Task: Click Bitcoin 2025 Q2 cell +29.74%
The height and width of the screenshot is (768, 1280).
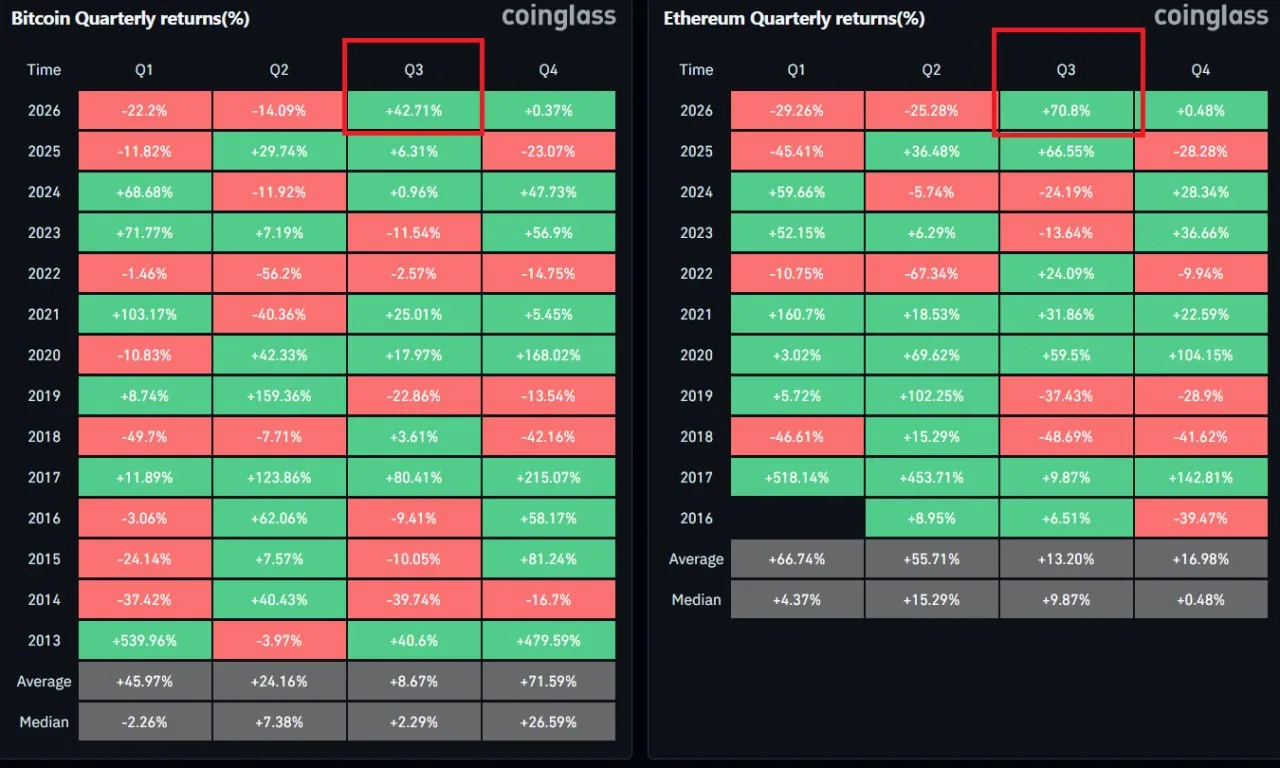Action: point(279,151)
